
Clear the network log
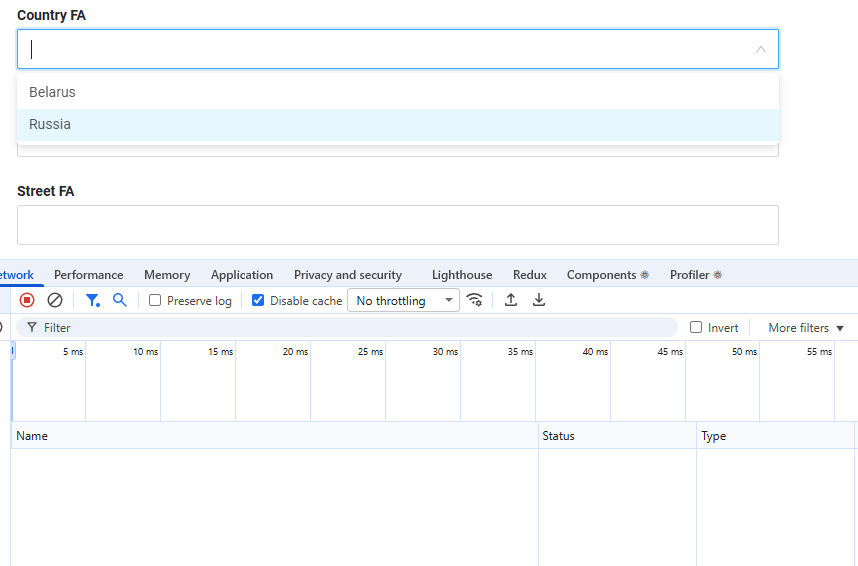click(55, 300)
